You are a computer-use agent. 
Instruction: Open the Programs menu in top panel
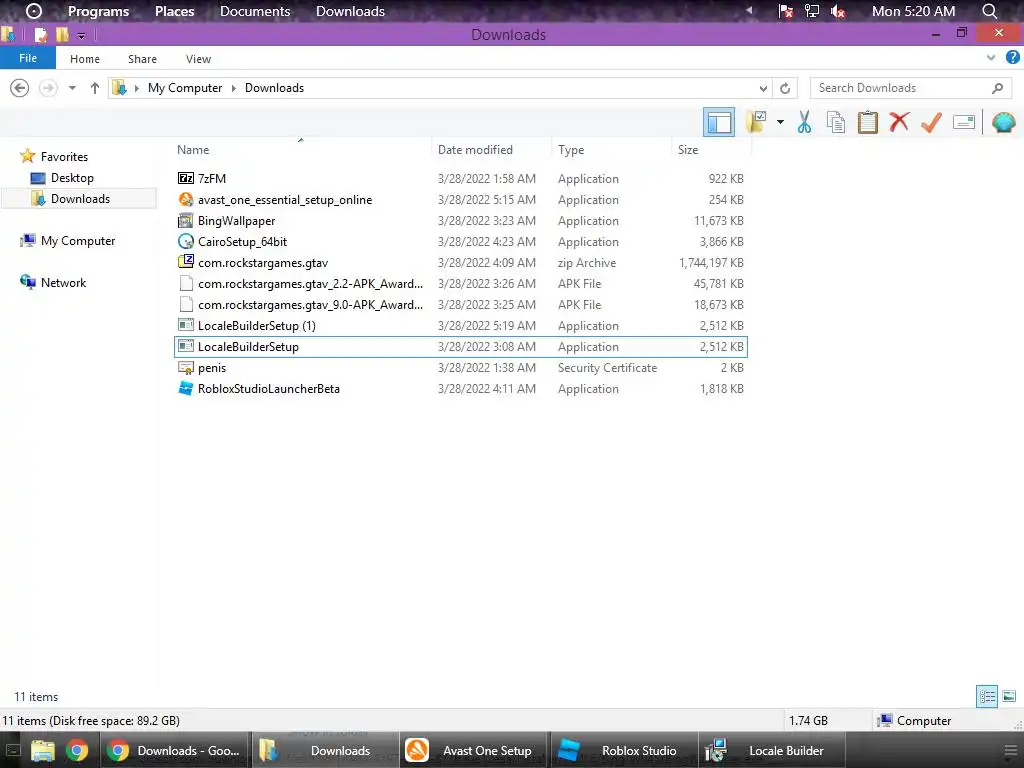[x=99, y=11]
